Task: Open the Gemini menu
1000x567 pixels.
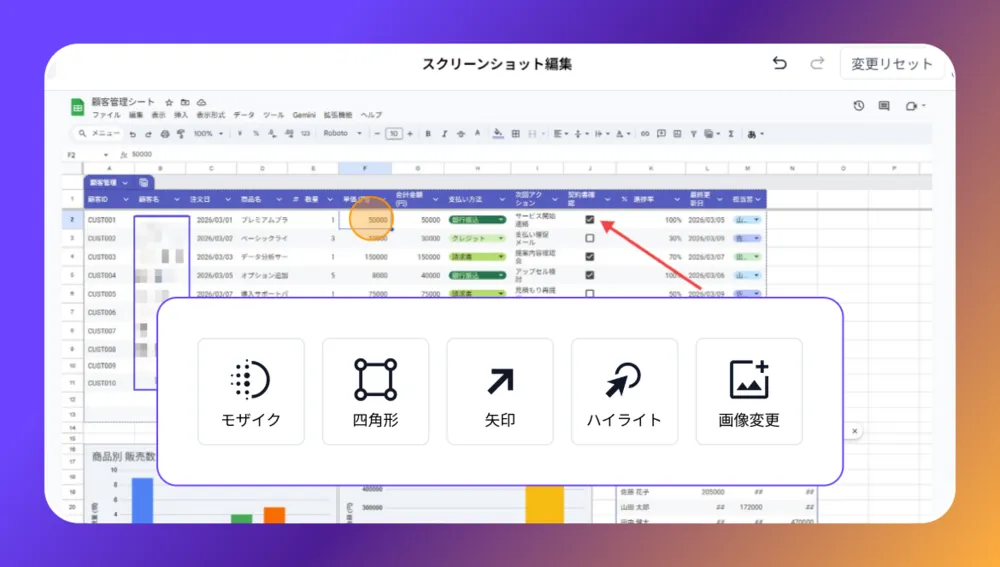Action: click(x=304, y=115)
